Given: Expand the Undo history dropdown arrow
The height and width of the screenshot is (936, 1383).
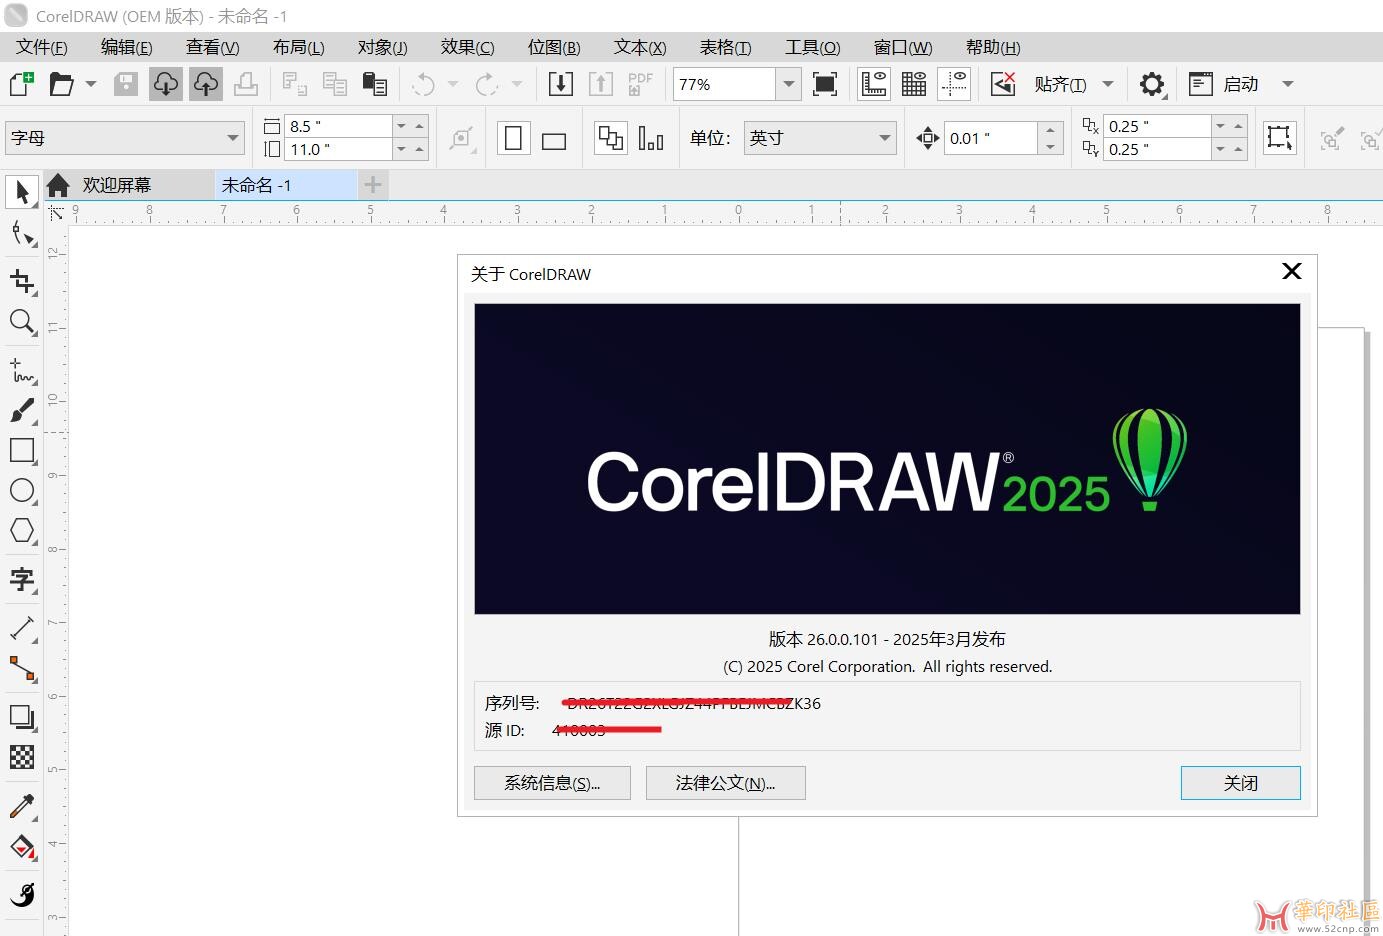Looking at the screenshot, I should (453, 84).
